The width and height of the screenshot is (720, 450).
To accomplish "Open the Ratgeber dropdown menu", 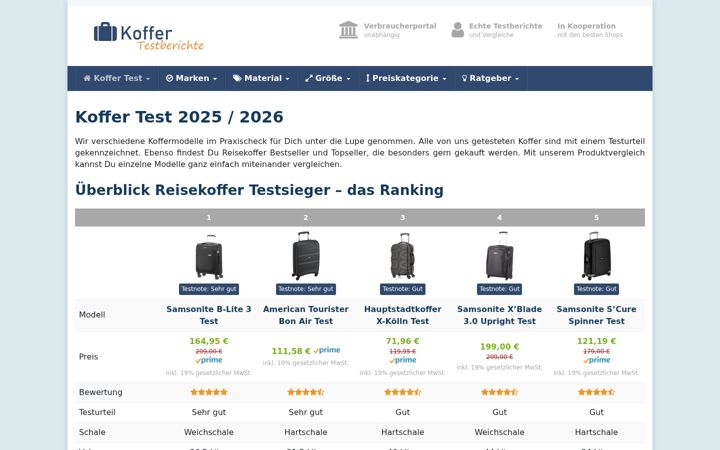I will tap(490, 78).
